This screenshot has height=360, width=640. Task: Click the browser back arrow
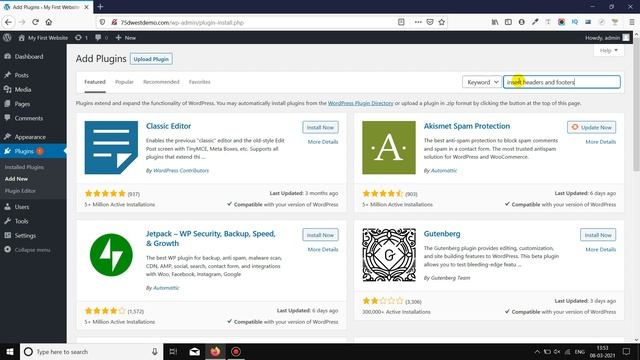[x=9, y=22]
